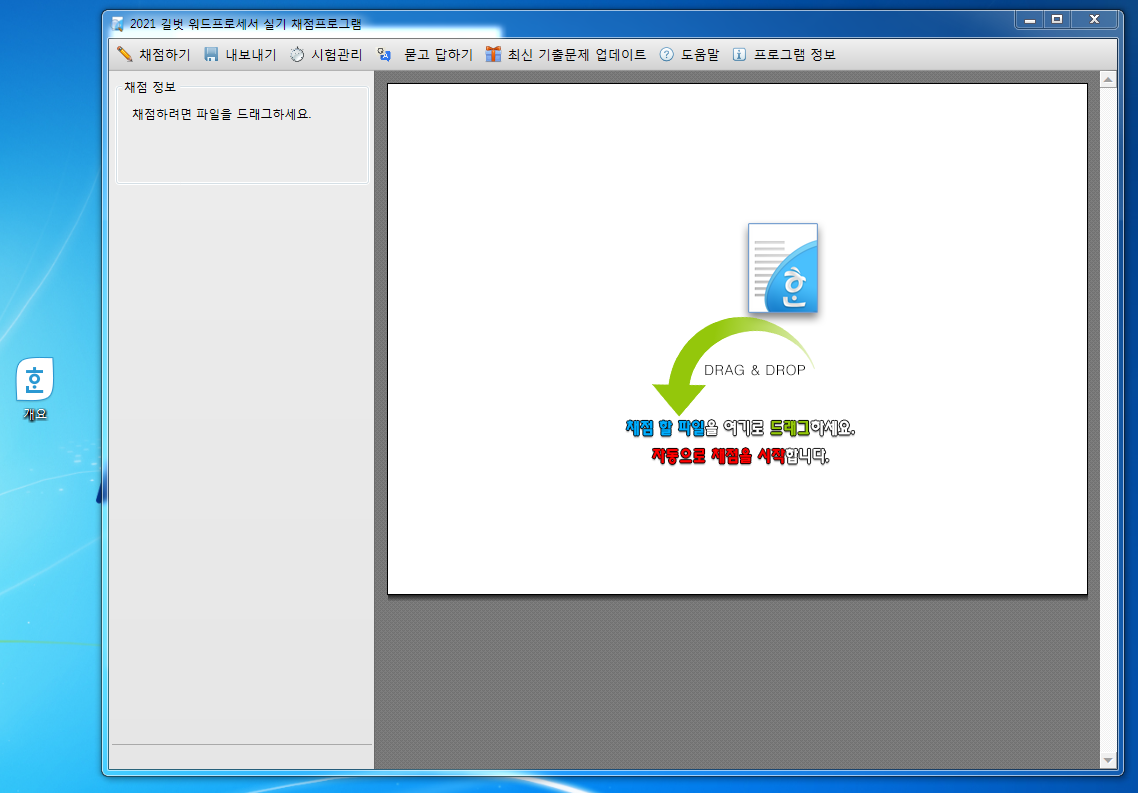The height and width of the screenshot is (793, 1138).
Task: Maximize the 채점프로그램 window
Action: tap(1056, 20)
